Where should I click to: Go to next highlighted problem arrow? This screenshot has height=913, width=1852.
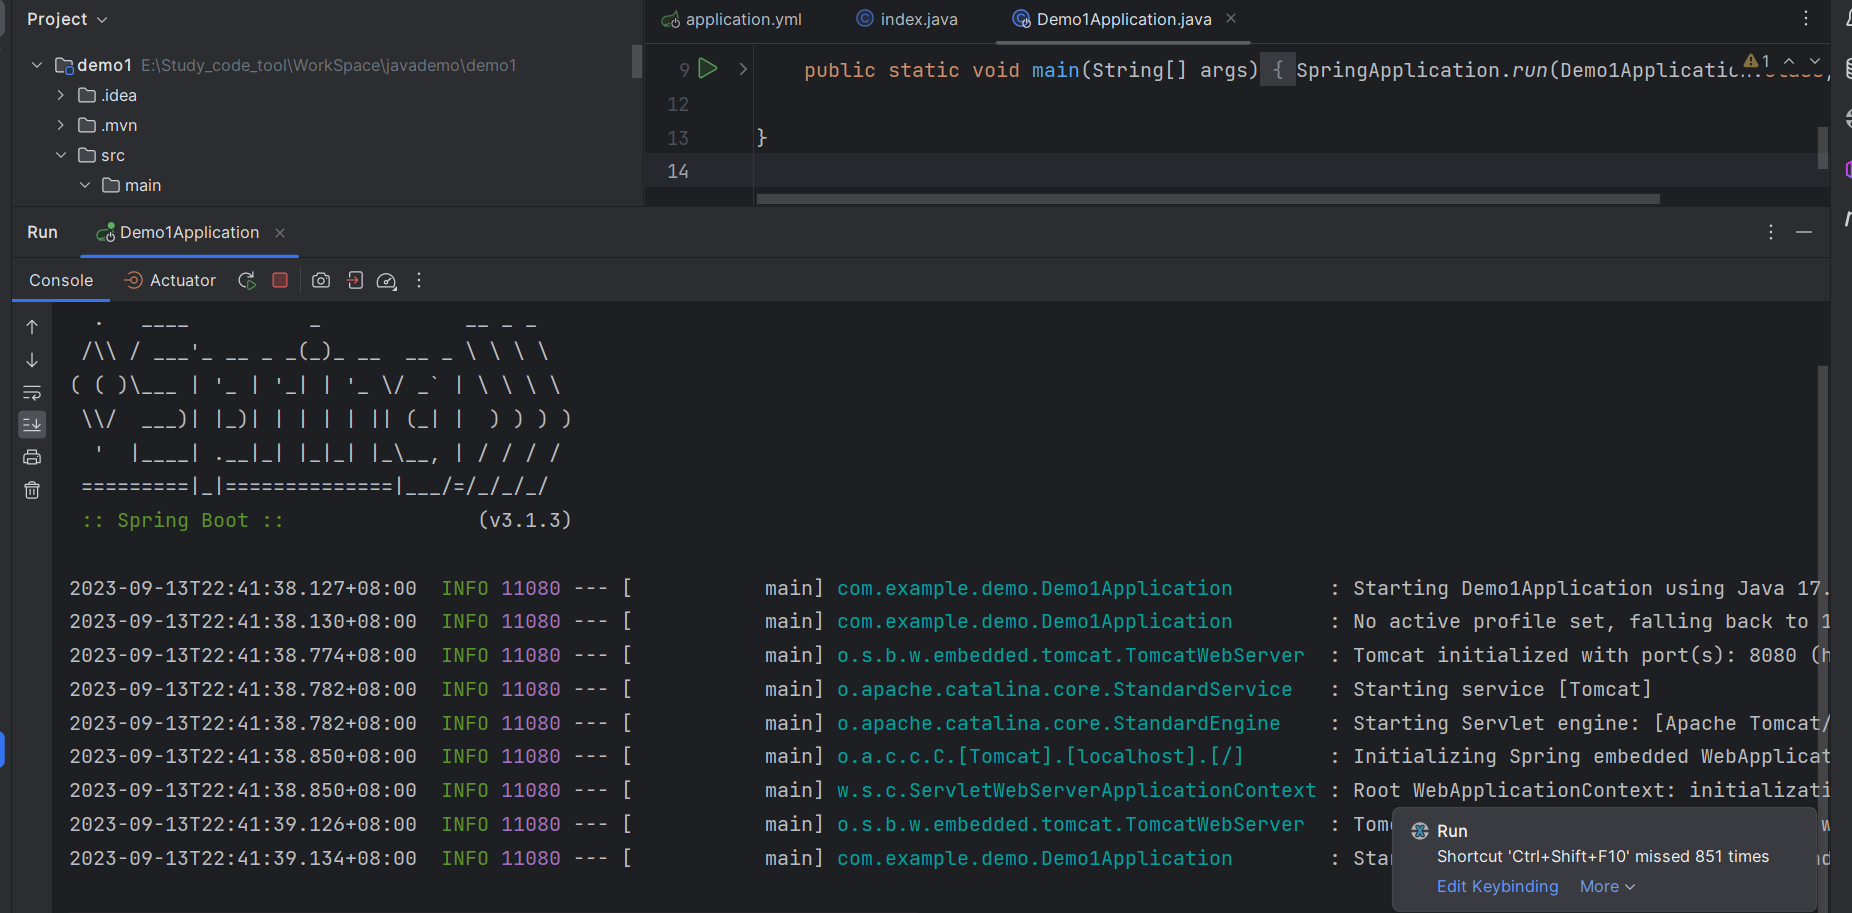point(1815,61)
